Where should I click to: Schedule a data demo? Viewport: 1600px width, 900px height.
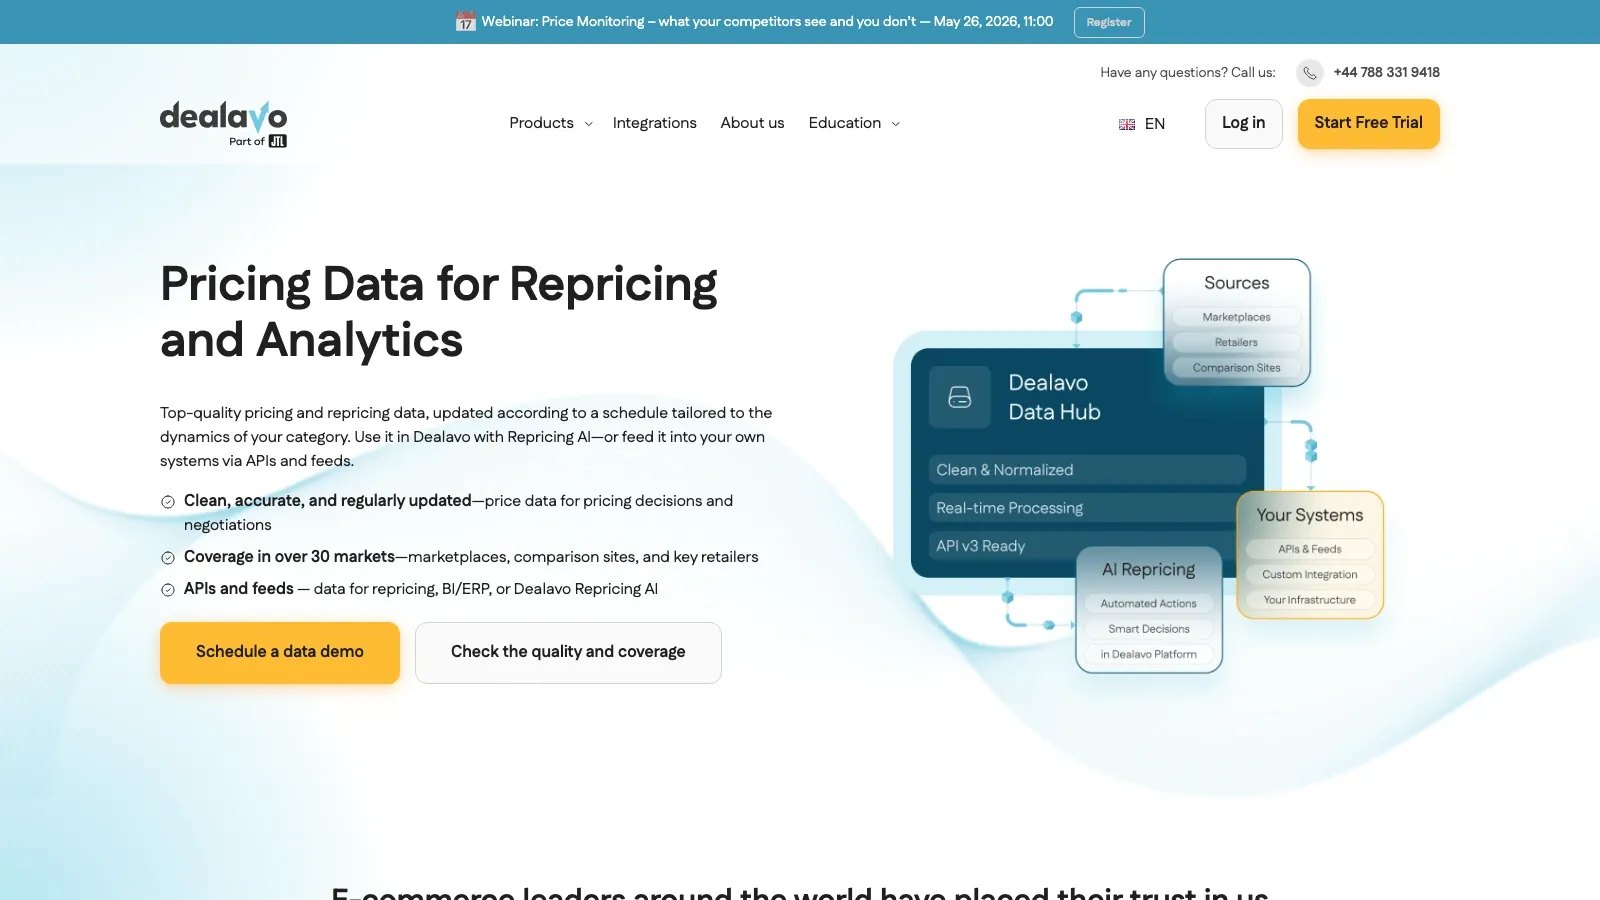pos(280,652)
